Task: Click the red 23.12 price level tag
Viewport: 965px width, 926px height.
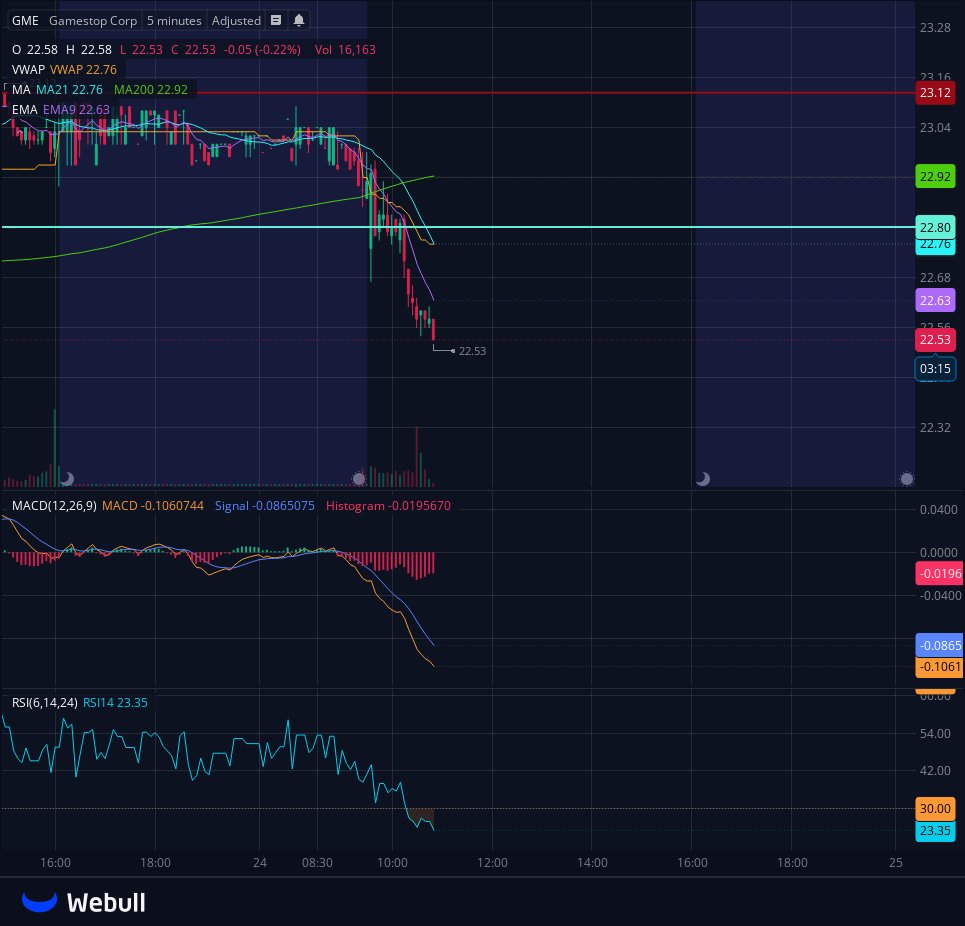Action: [x=934, y=91]
